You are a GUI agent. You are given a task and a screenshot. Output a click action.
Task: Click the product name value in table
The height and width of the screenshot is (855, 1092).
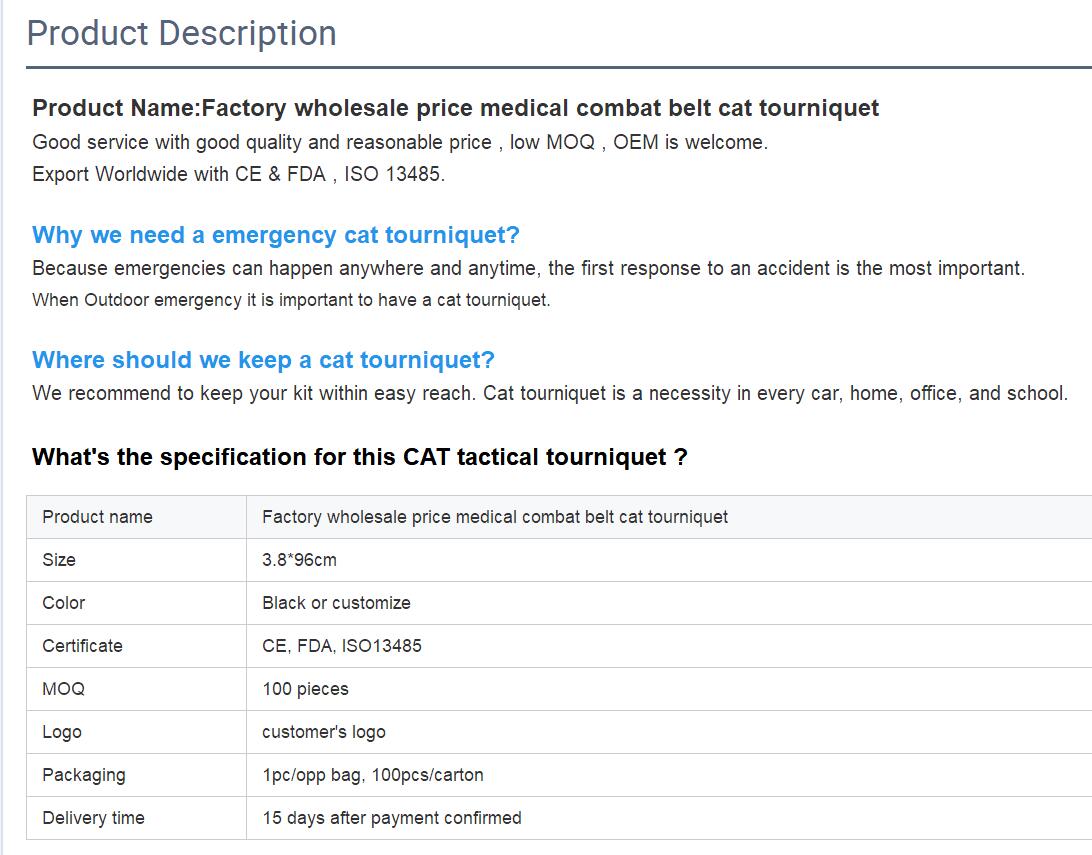[494, 517]
